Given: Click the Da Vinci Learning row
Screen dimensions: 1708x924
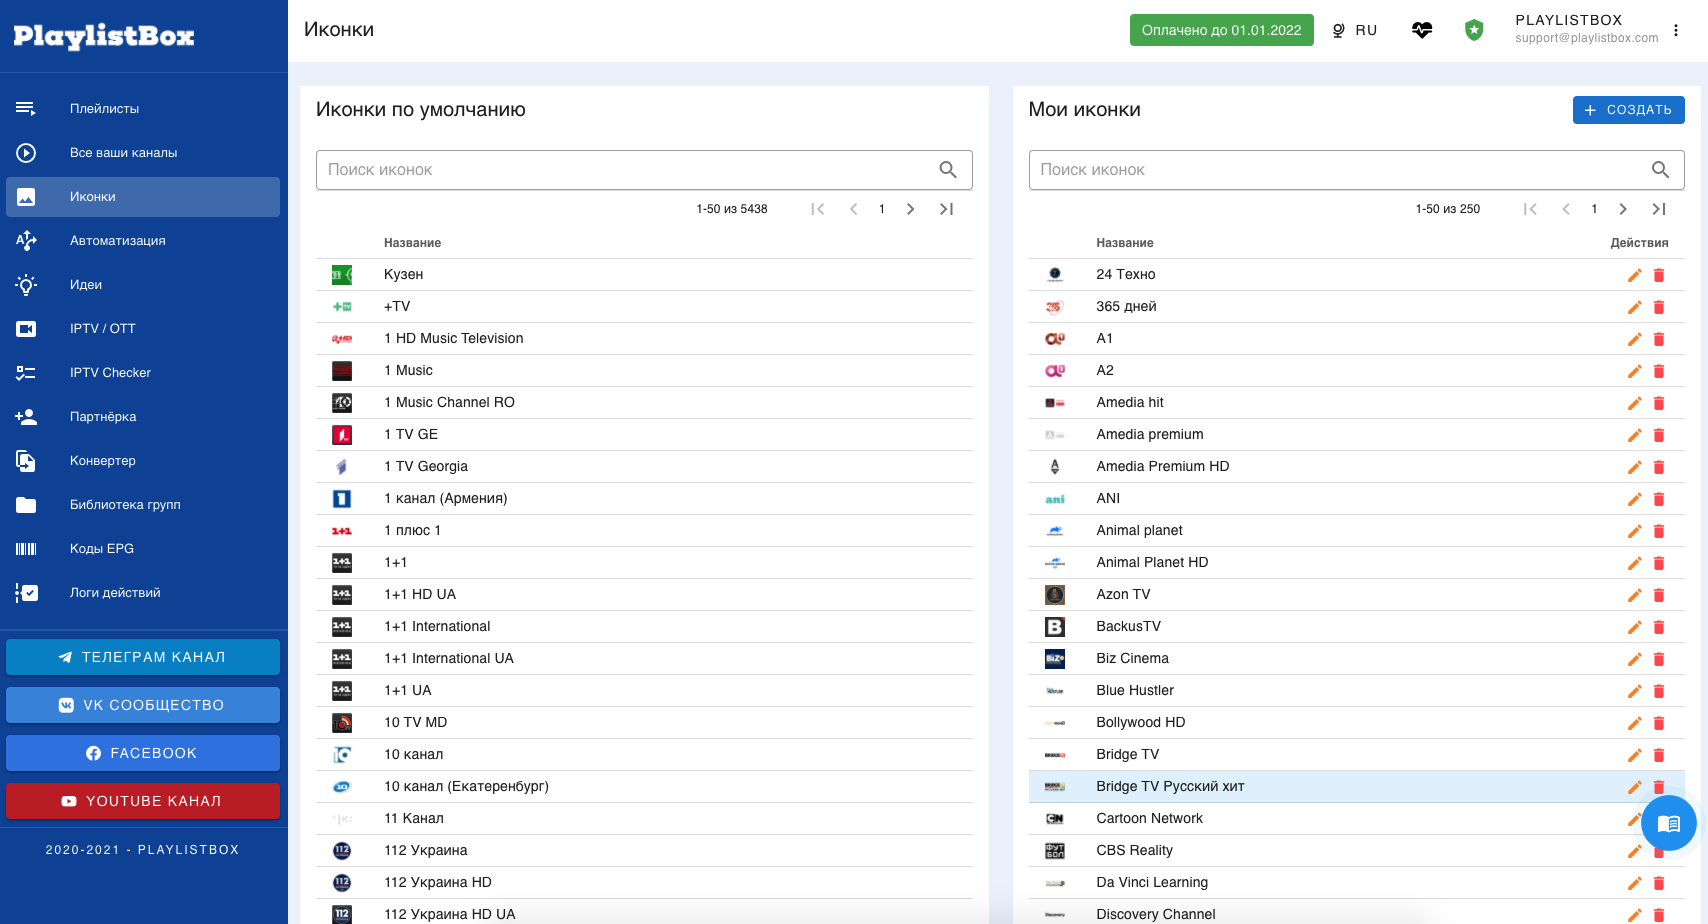Looking at the screenshot, I should point(1357,883).
